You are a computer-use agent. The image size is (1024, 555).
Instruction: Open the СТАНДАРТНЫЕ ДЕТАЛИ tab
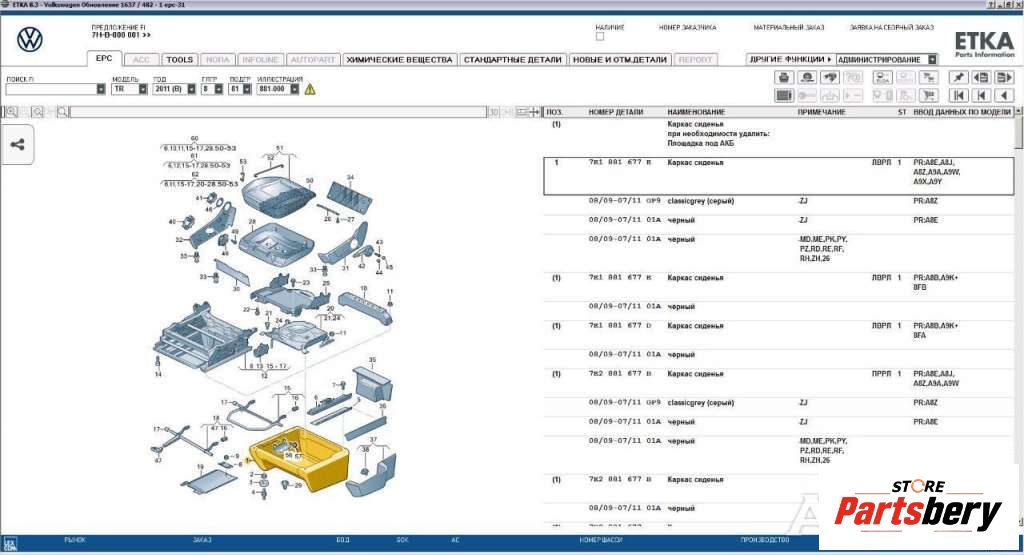pyautogui.click(x=513, y=60)
